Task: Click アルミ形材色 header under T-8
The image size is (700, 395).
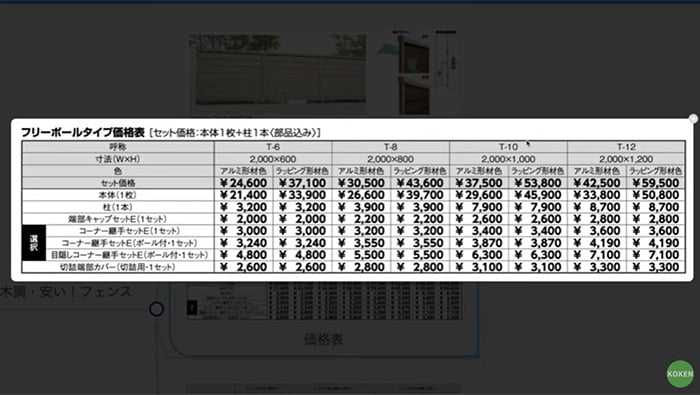Action: (x=361, y=171)
